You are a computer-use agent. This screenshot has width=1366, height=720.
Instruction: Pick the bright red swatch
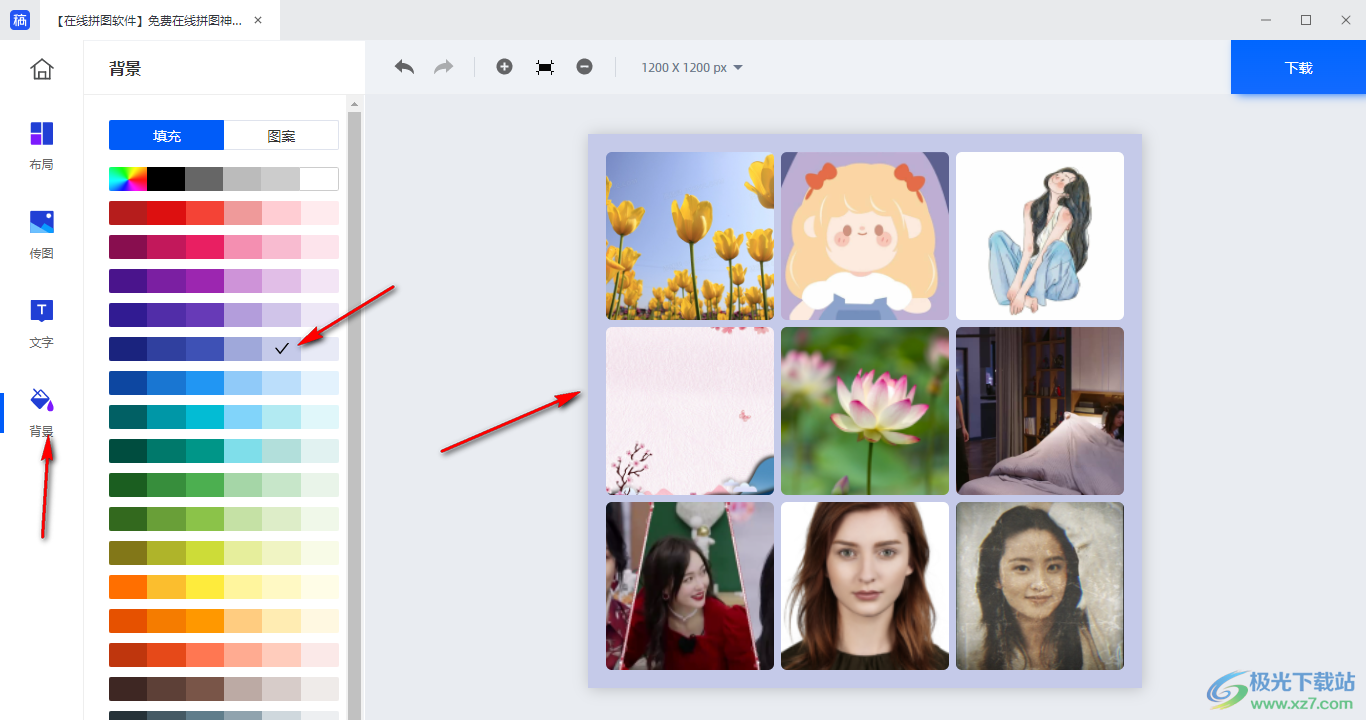(x=166, y=213)
